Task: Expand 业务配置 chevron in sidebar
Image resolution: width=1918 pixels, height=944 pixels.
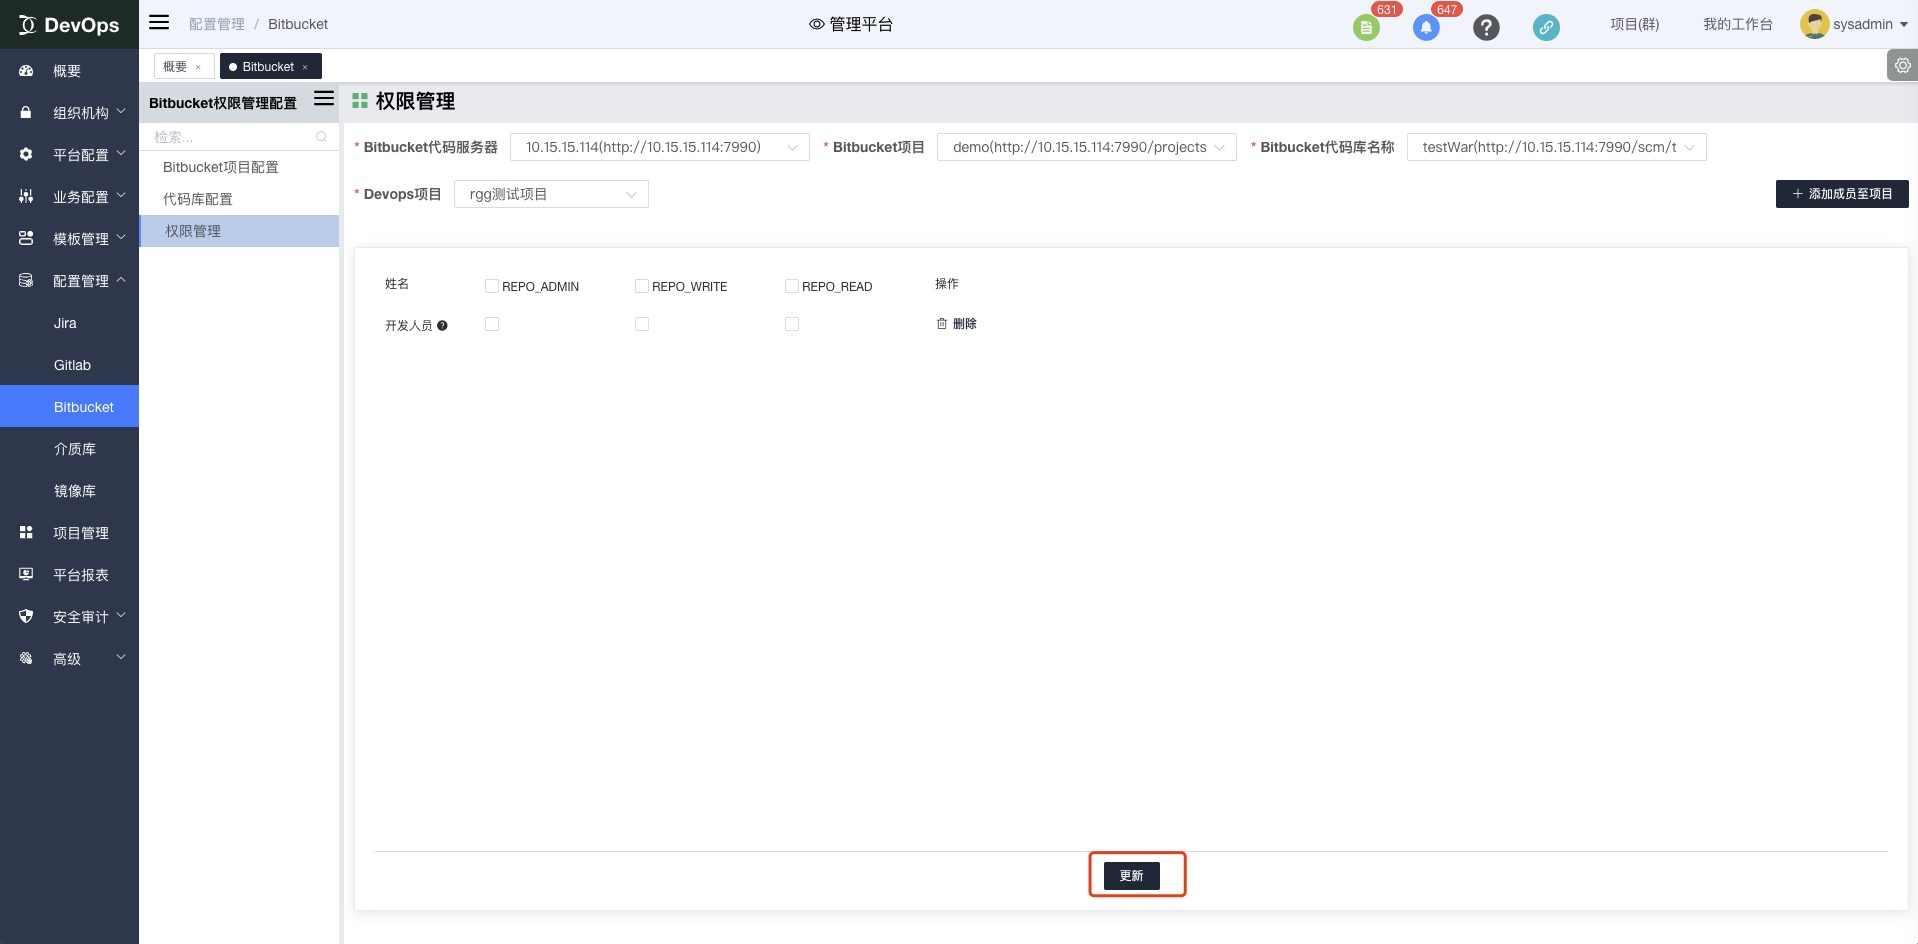Action: point(121,196)
